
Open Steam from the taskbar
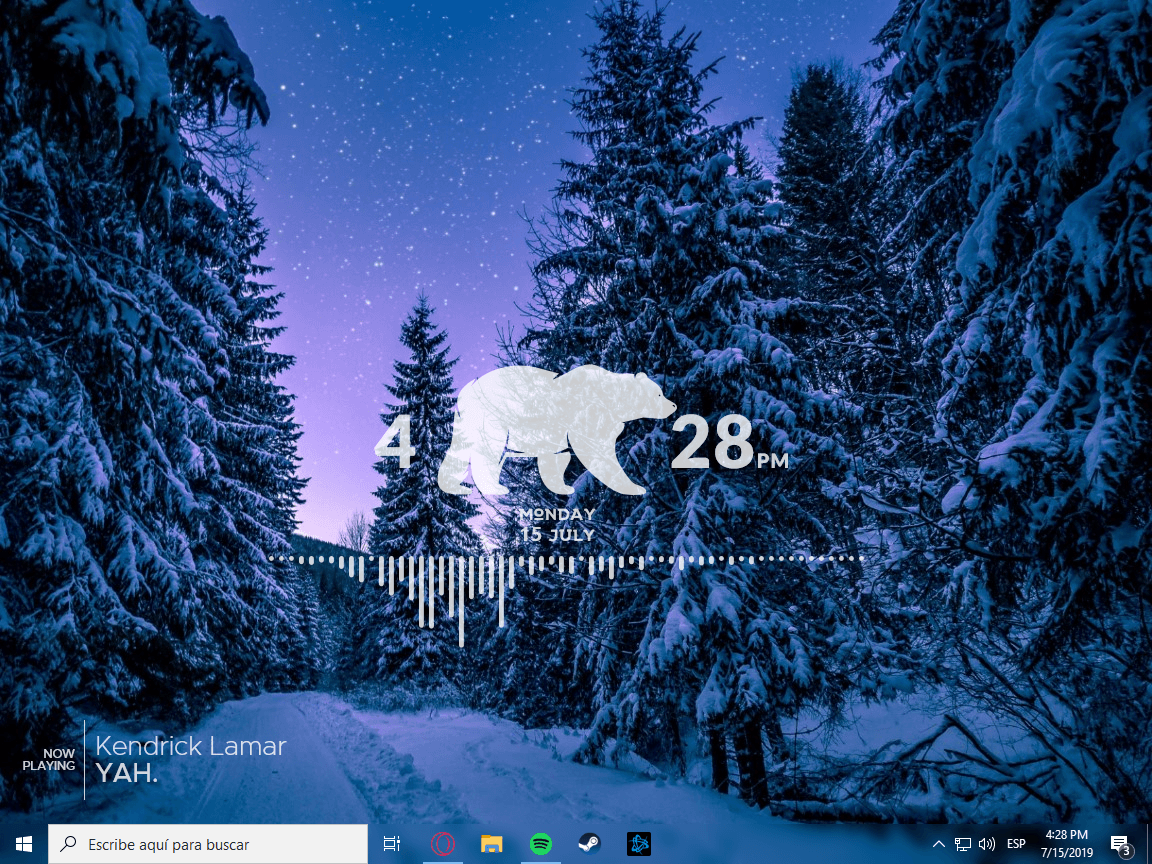click(x=589, y=844)
